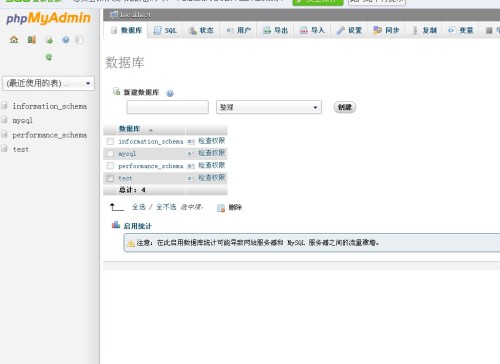Open the 用户 tab
Viewport: 500px width, 364px height.
click(x=238, y=31)
